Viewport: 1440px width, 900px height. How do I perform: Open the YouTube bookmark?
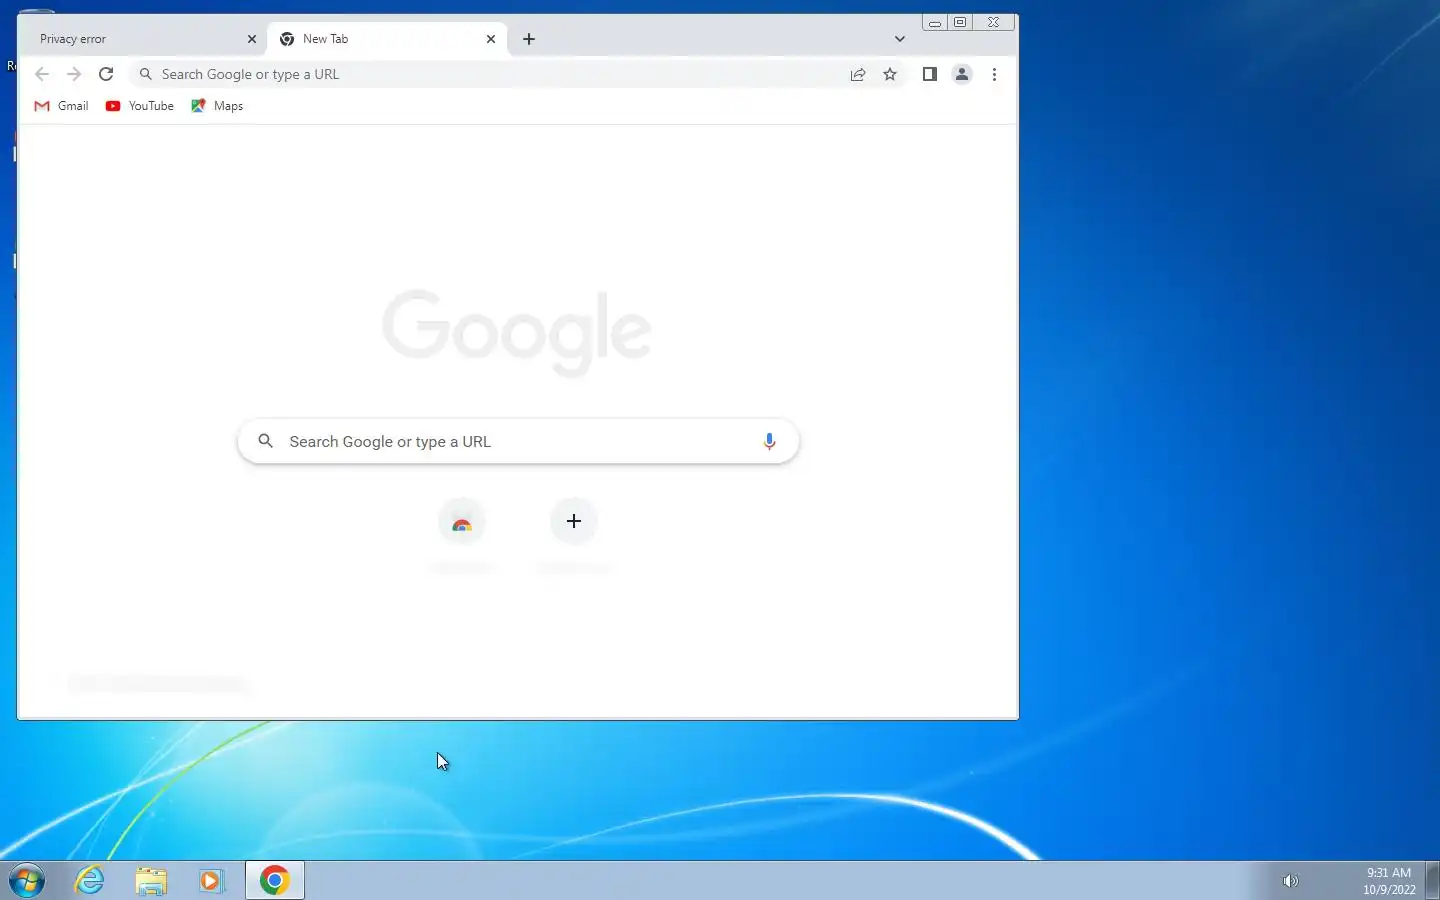(140, 106)
